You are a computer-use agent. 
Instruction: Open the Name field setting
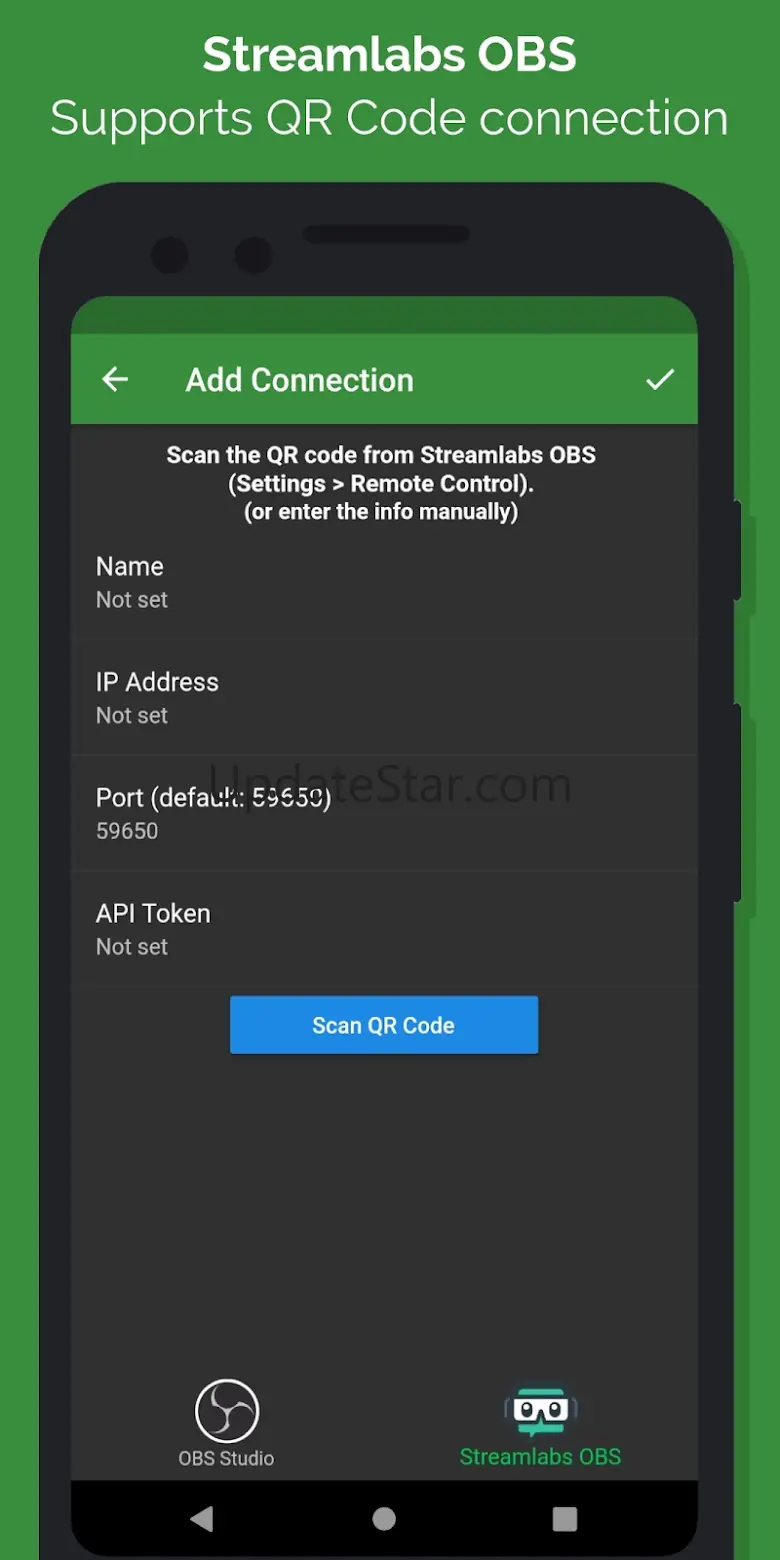(384, 582)
